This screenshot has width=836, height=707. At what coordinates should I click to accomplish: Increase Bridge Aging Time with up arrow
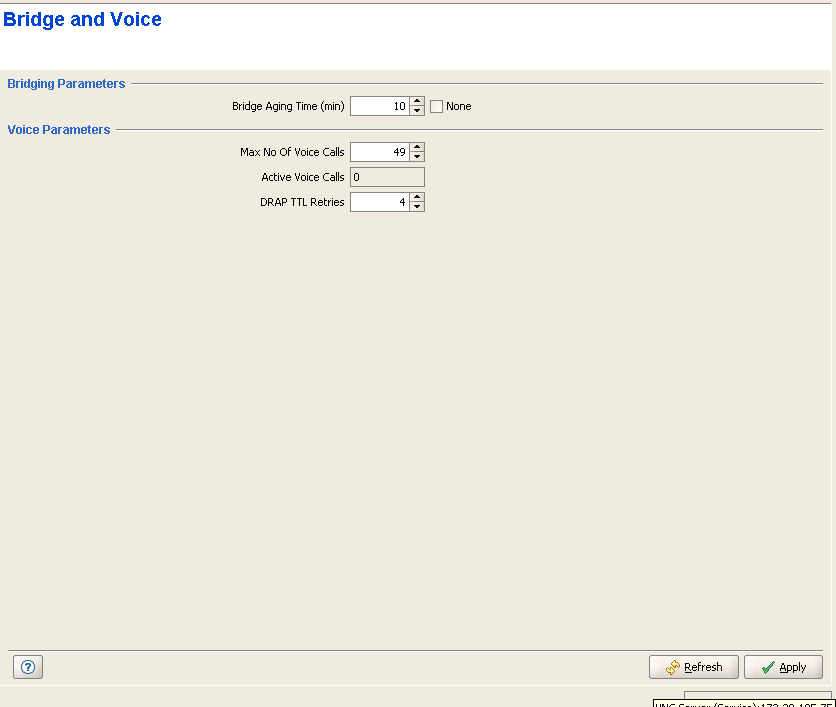[417, 101]
